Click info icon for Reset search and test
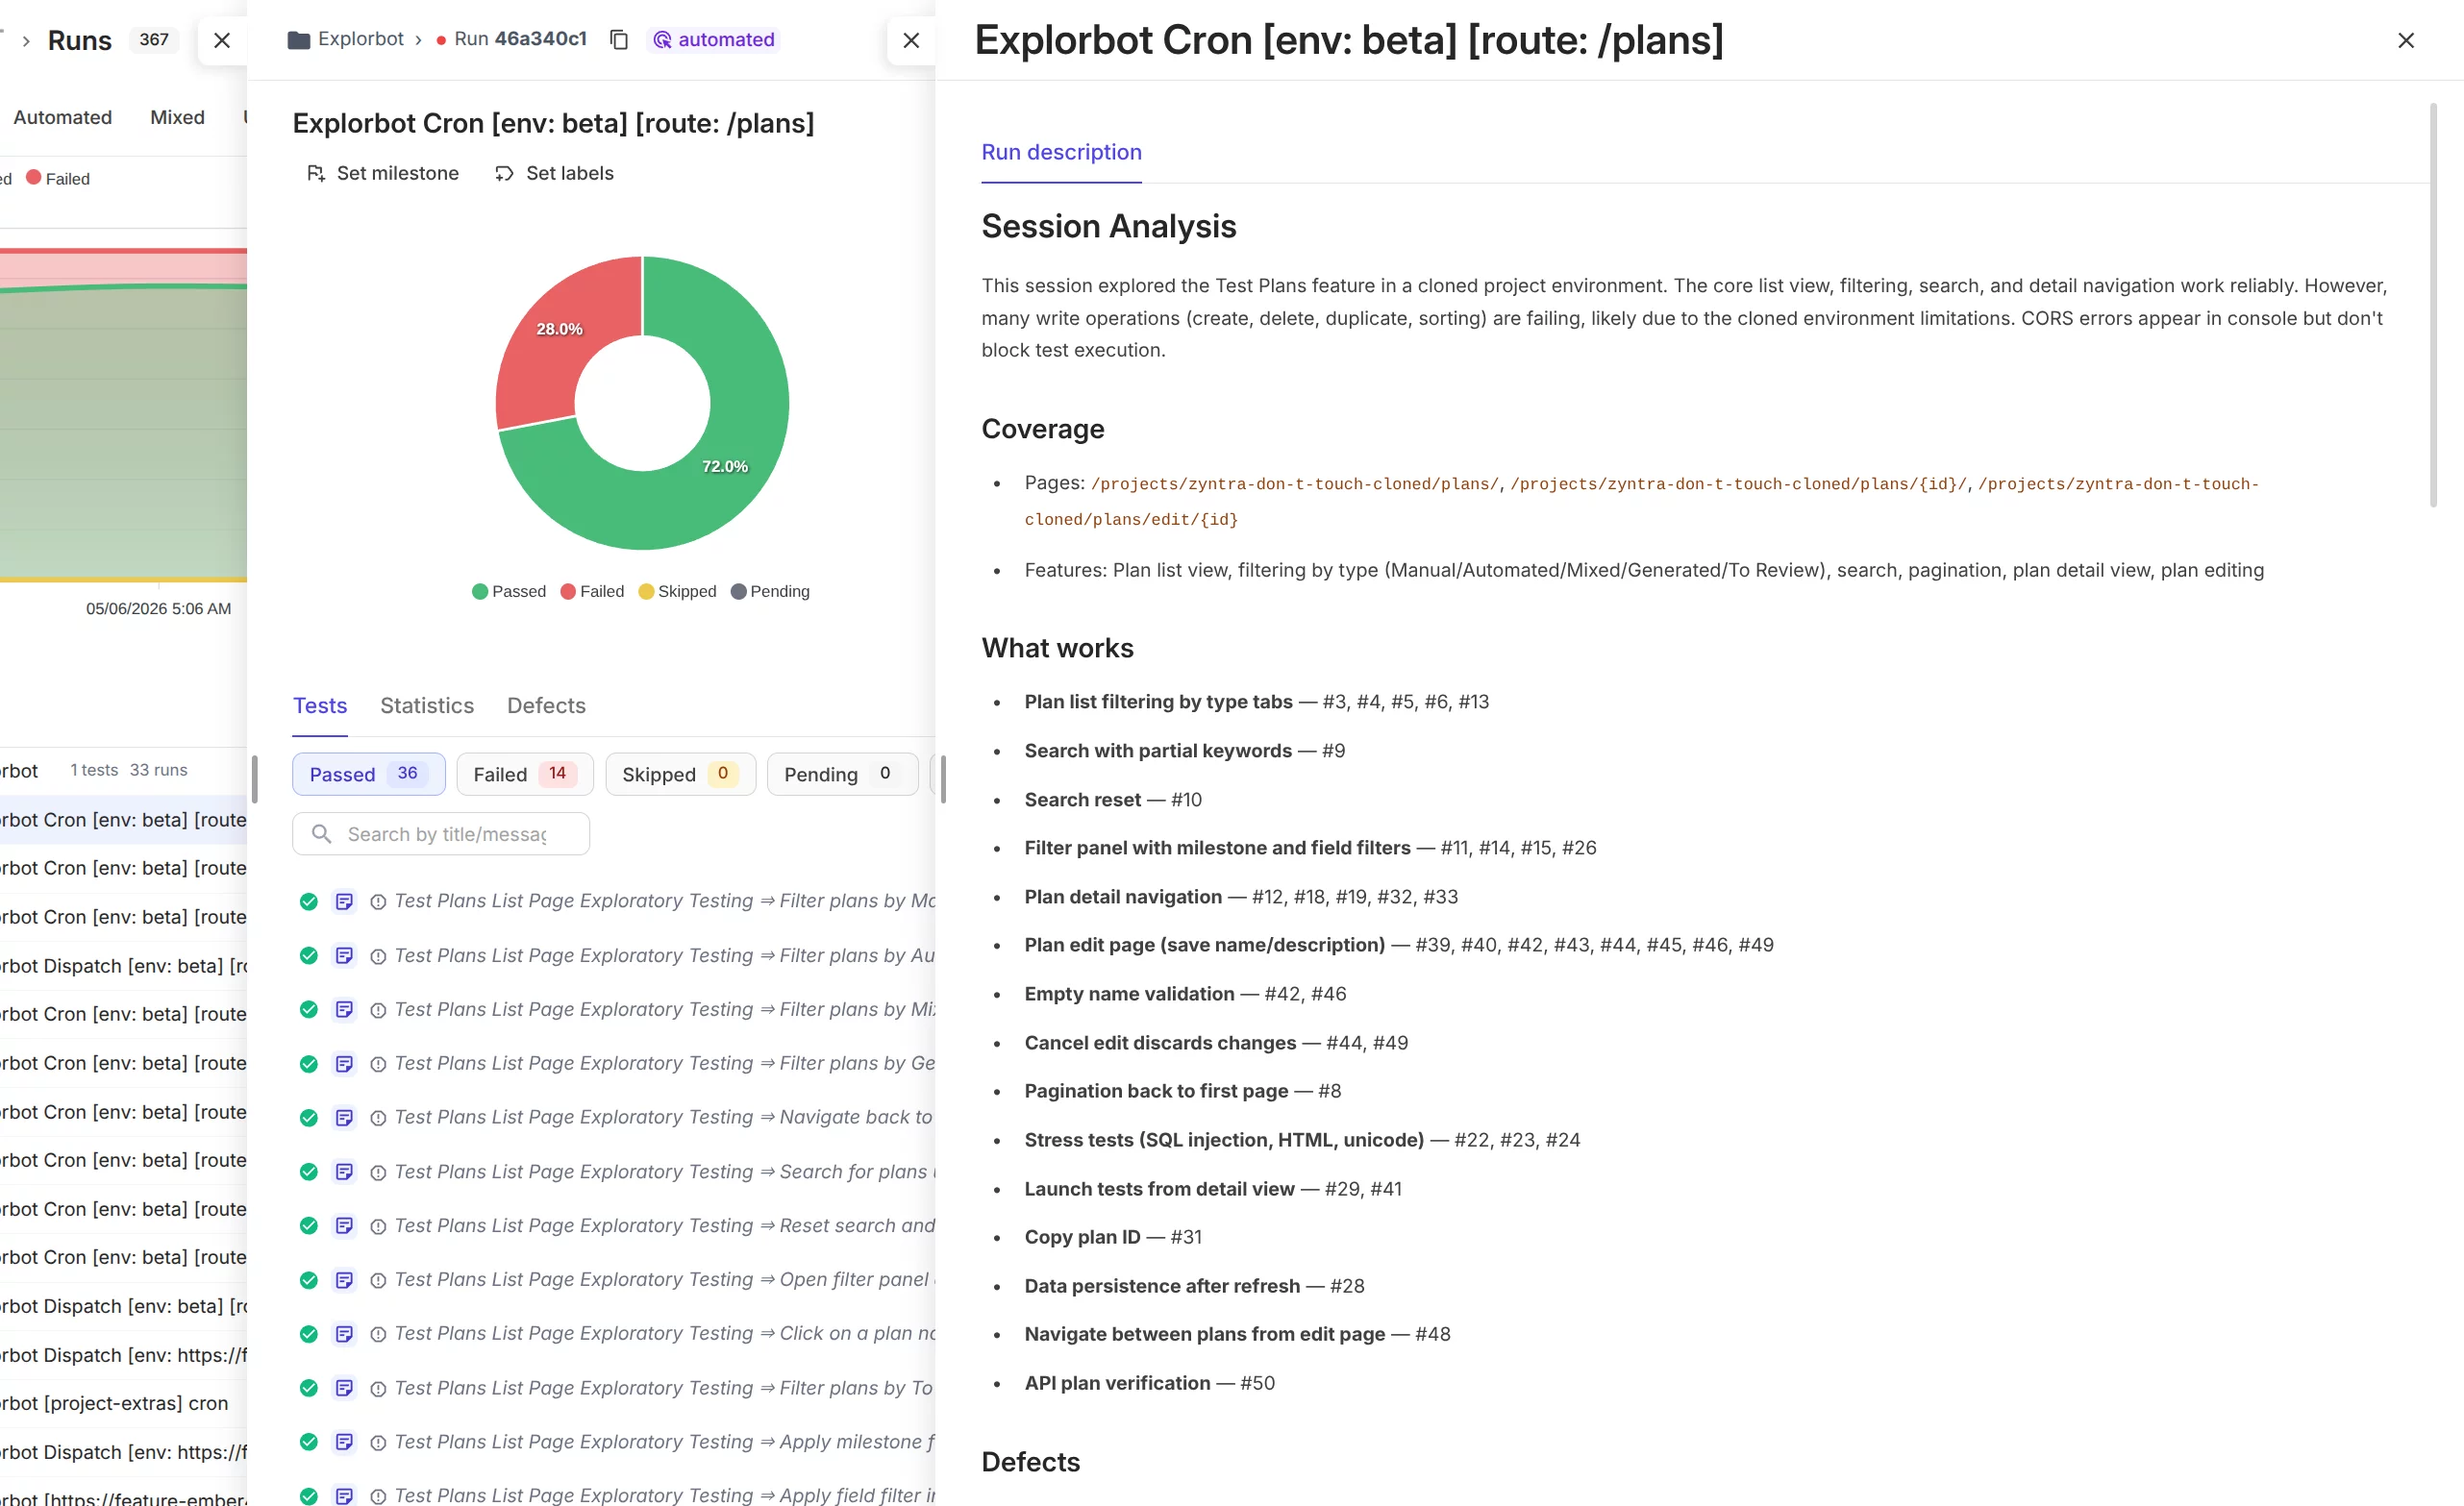This screenshot has width=2464, height=1506. pos(378,1226)
